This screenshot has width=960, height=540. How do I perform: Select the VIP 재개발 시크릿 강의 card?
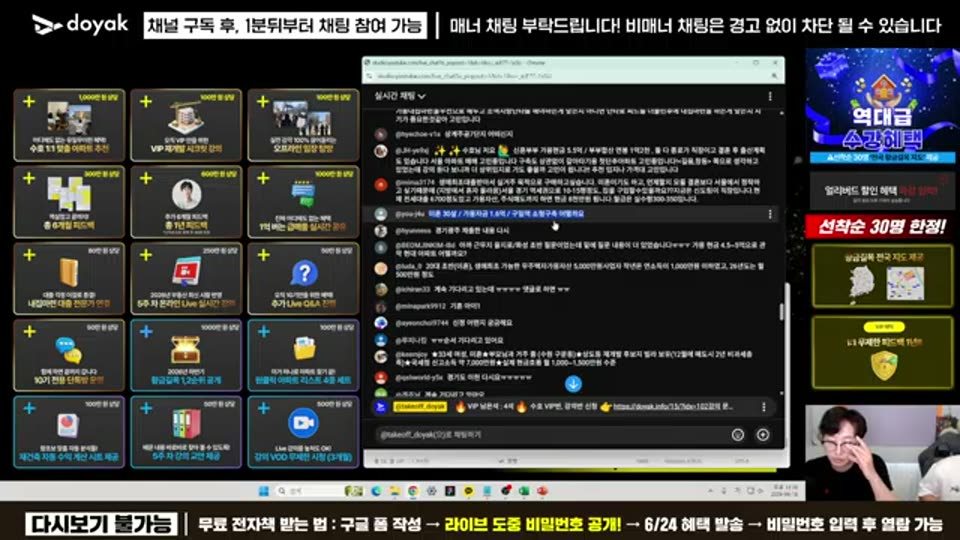[x=186, y=126]
